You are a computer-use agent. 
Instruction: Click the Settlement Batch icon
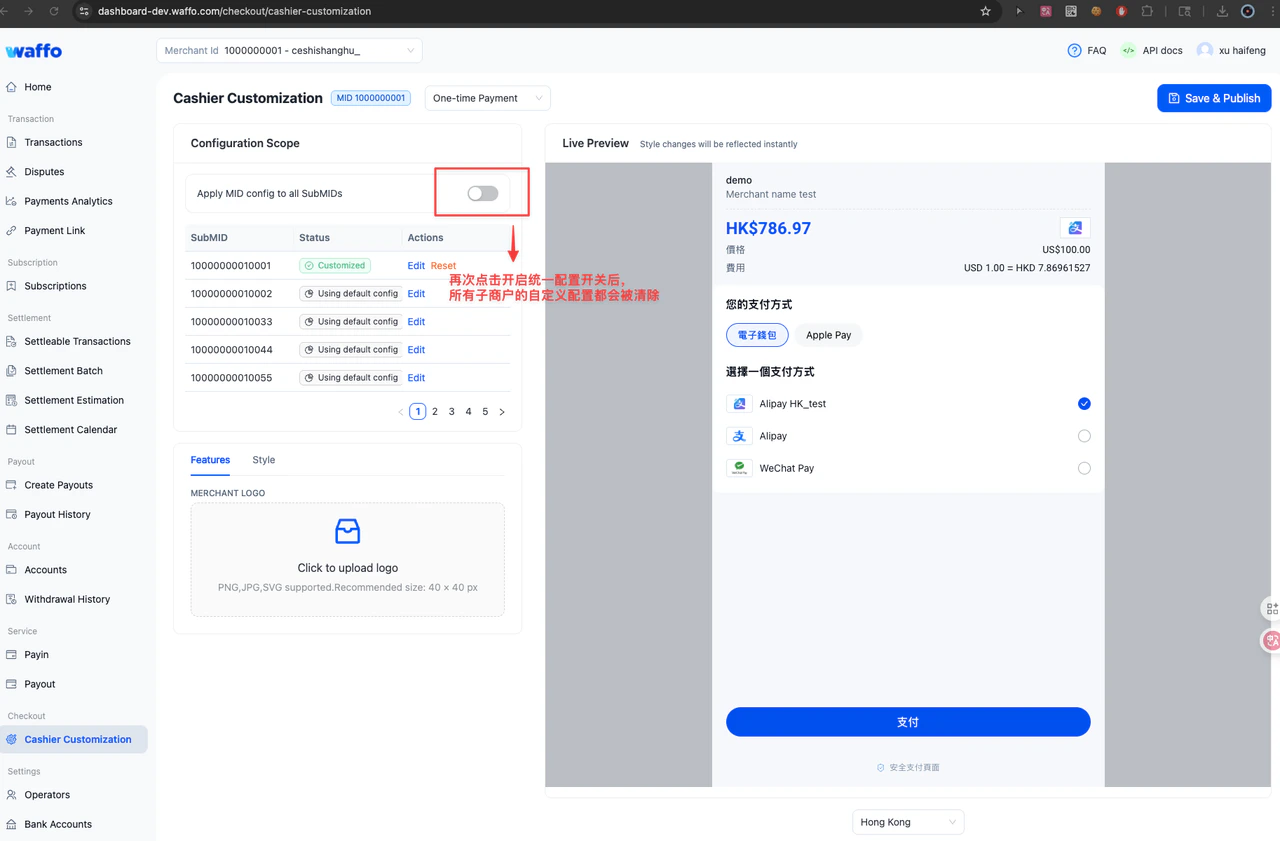pos(11,371)
